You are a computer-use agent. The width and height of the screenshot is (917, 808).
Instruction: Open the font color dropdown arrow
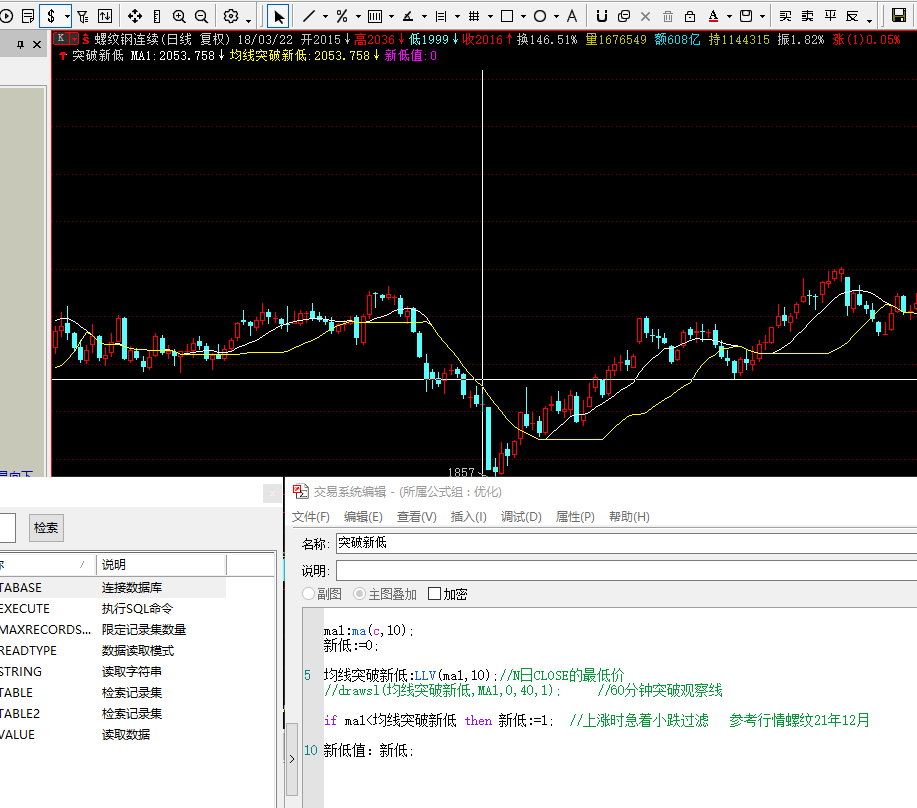click(729, 16)
